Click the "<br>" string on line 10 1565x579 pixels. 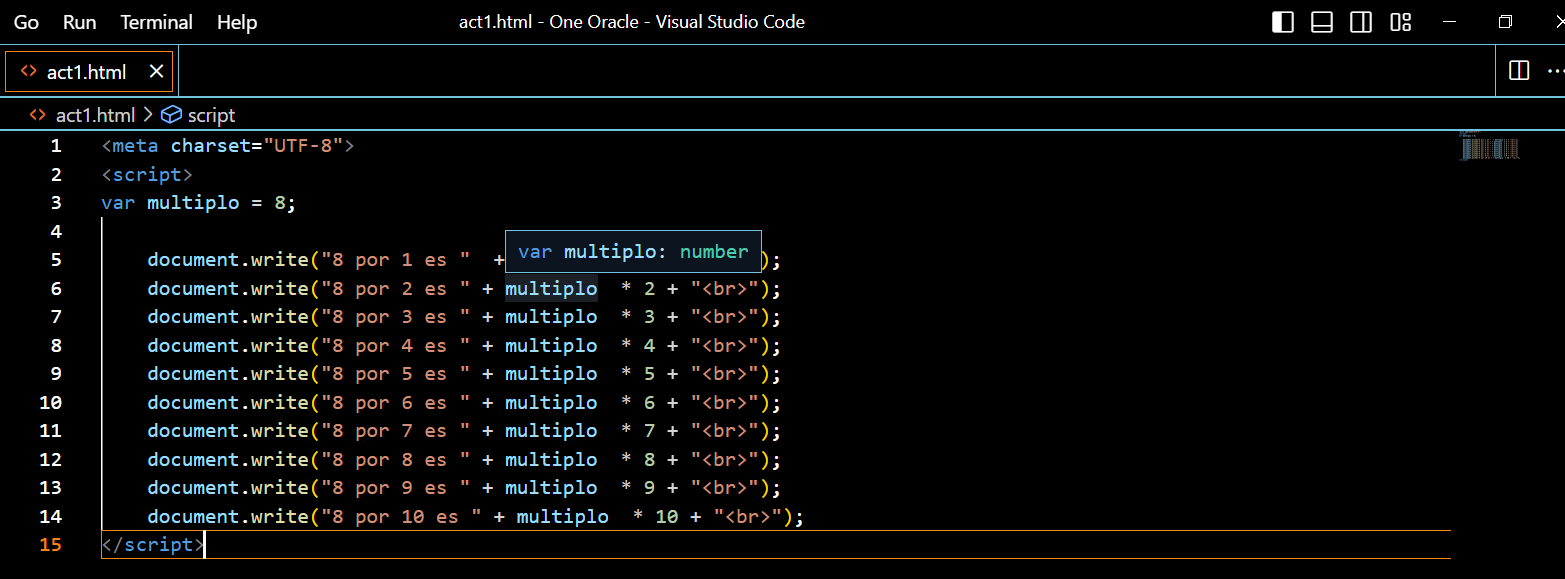pos(724,403)
